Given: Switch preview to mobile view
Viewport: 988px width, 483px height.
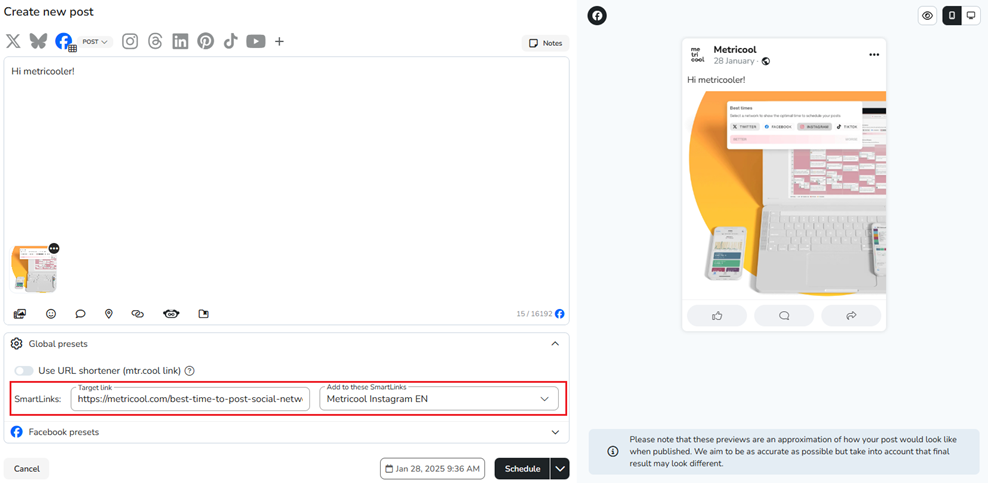Looking at the screenshot, I should coord(952,16).
